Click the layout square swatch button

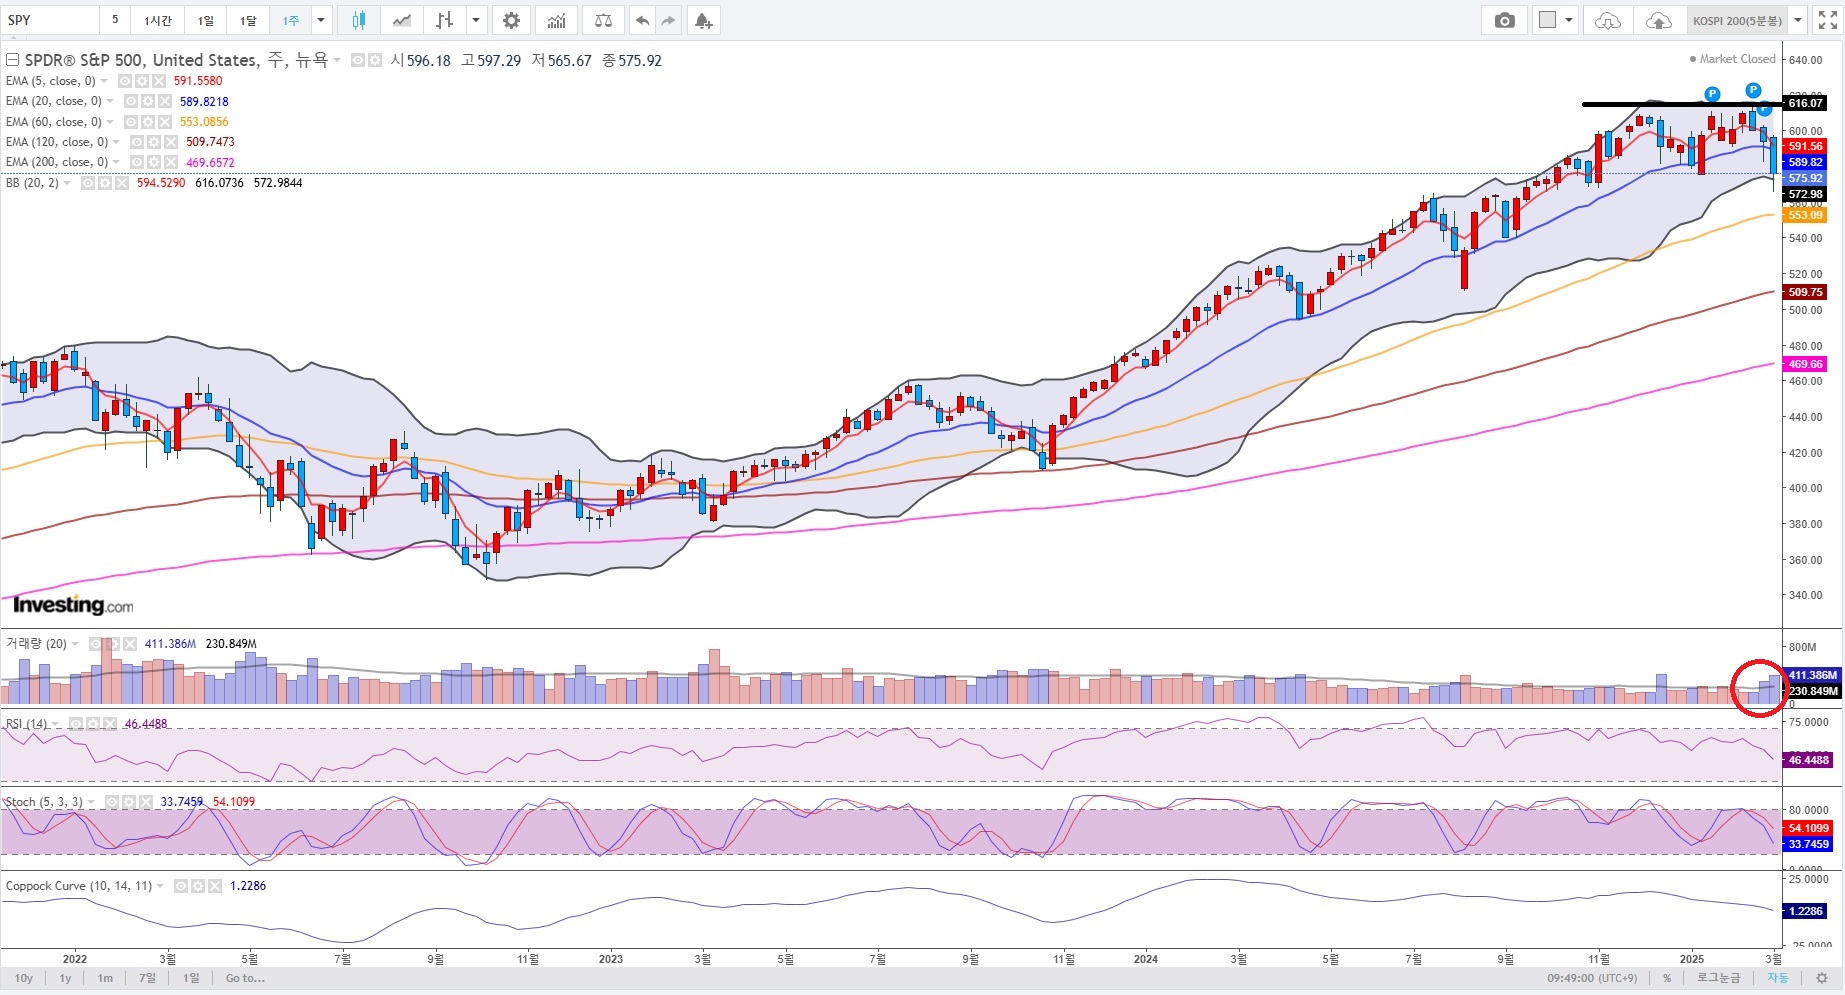pyautogui.click(x=1547, y=20)
